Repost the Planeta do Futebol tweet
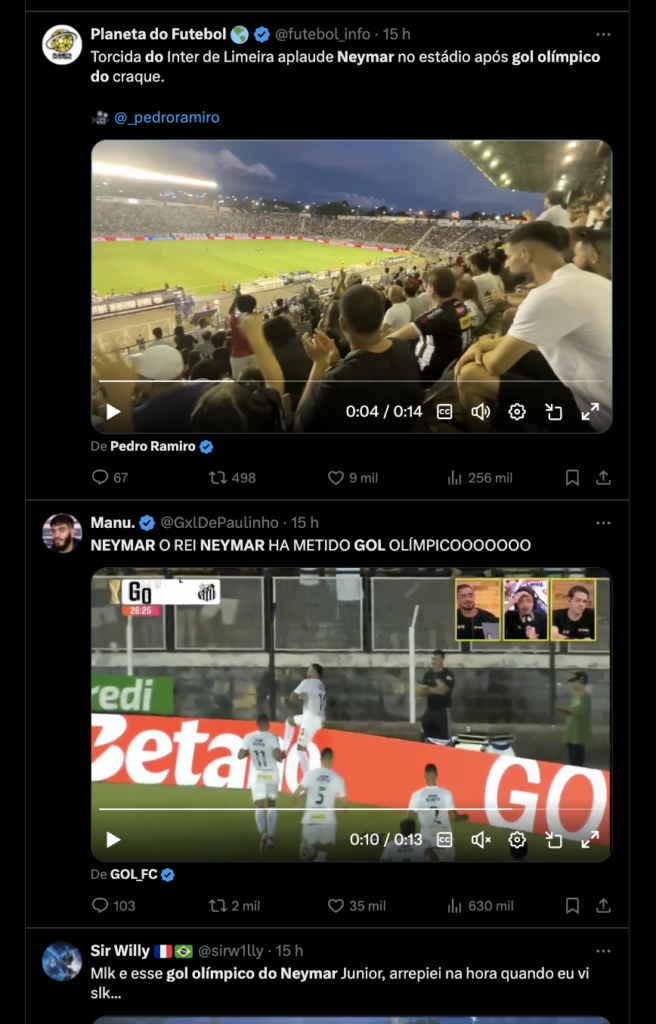656x1024 pixels. coord(217,478)
